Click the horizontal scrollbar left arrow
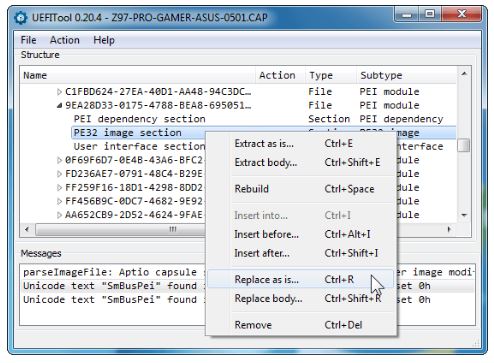 27,229
